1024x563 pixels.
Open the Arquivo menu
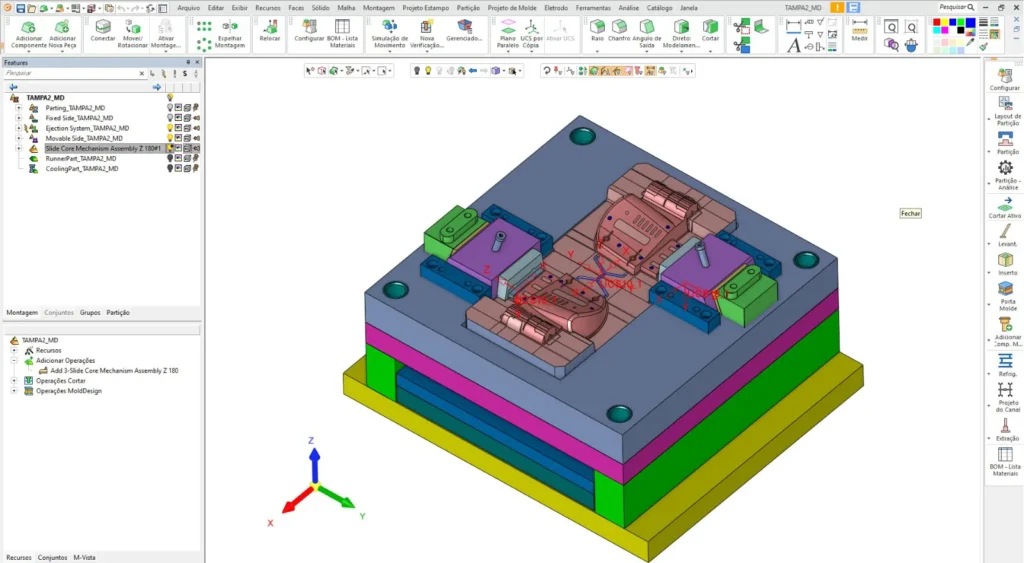(189, 8)
